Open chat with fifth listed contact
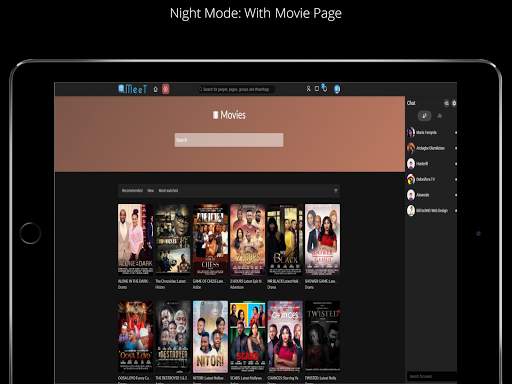The image size is (512, 384). [431, 195]
